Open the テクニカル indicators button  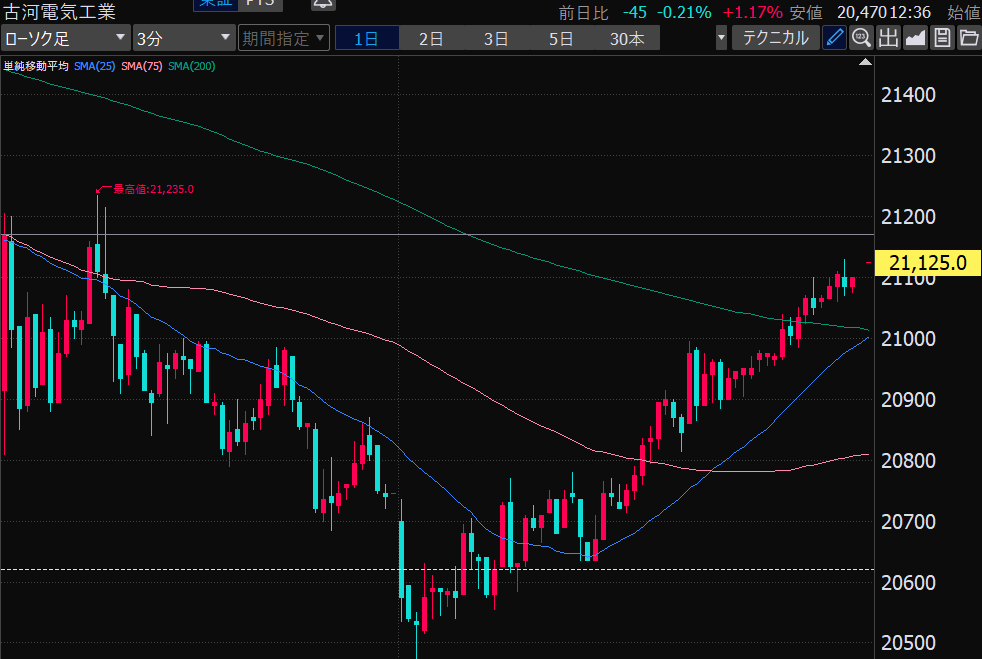[776, 39]
